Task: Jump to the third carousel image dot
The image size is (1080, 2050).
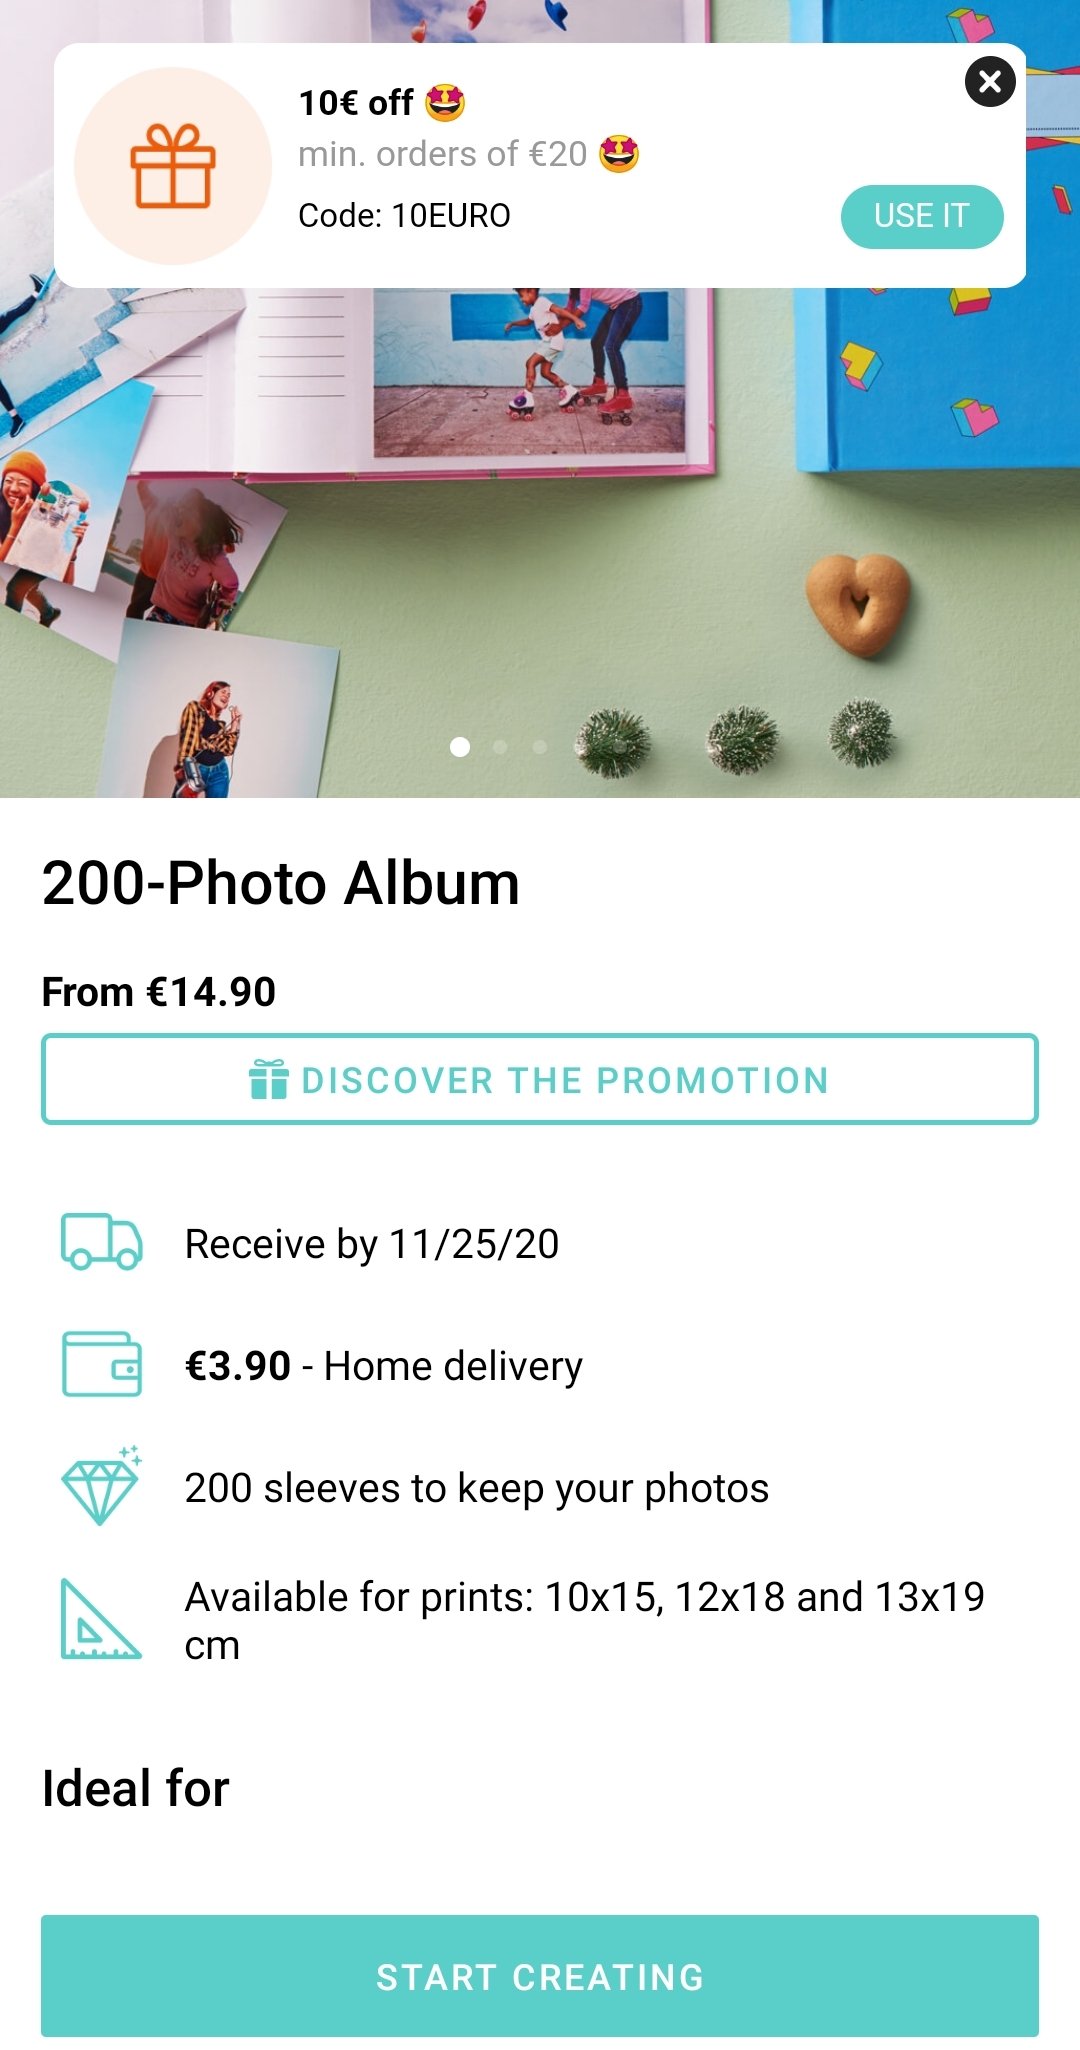Action: pos(540,747)
